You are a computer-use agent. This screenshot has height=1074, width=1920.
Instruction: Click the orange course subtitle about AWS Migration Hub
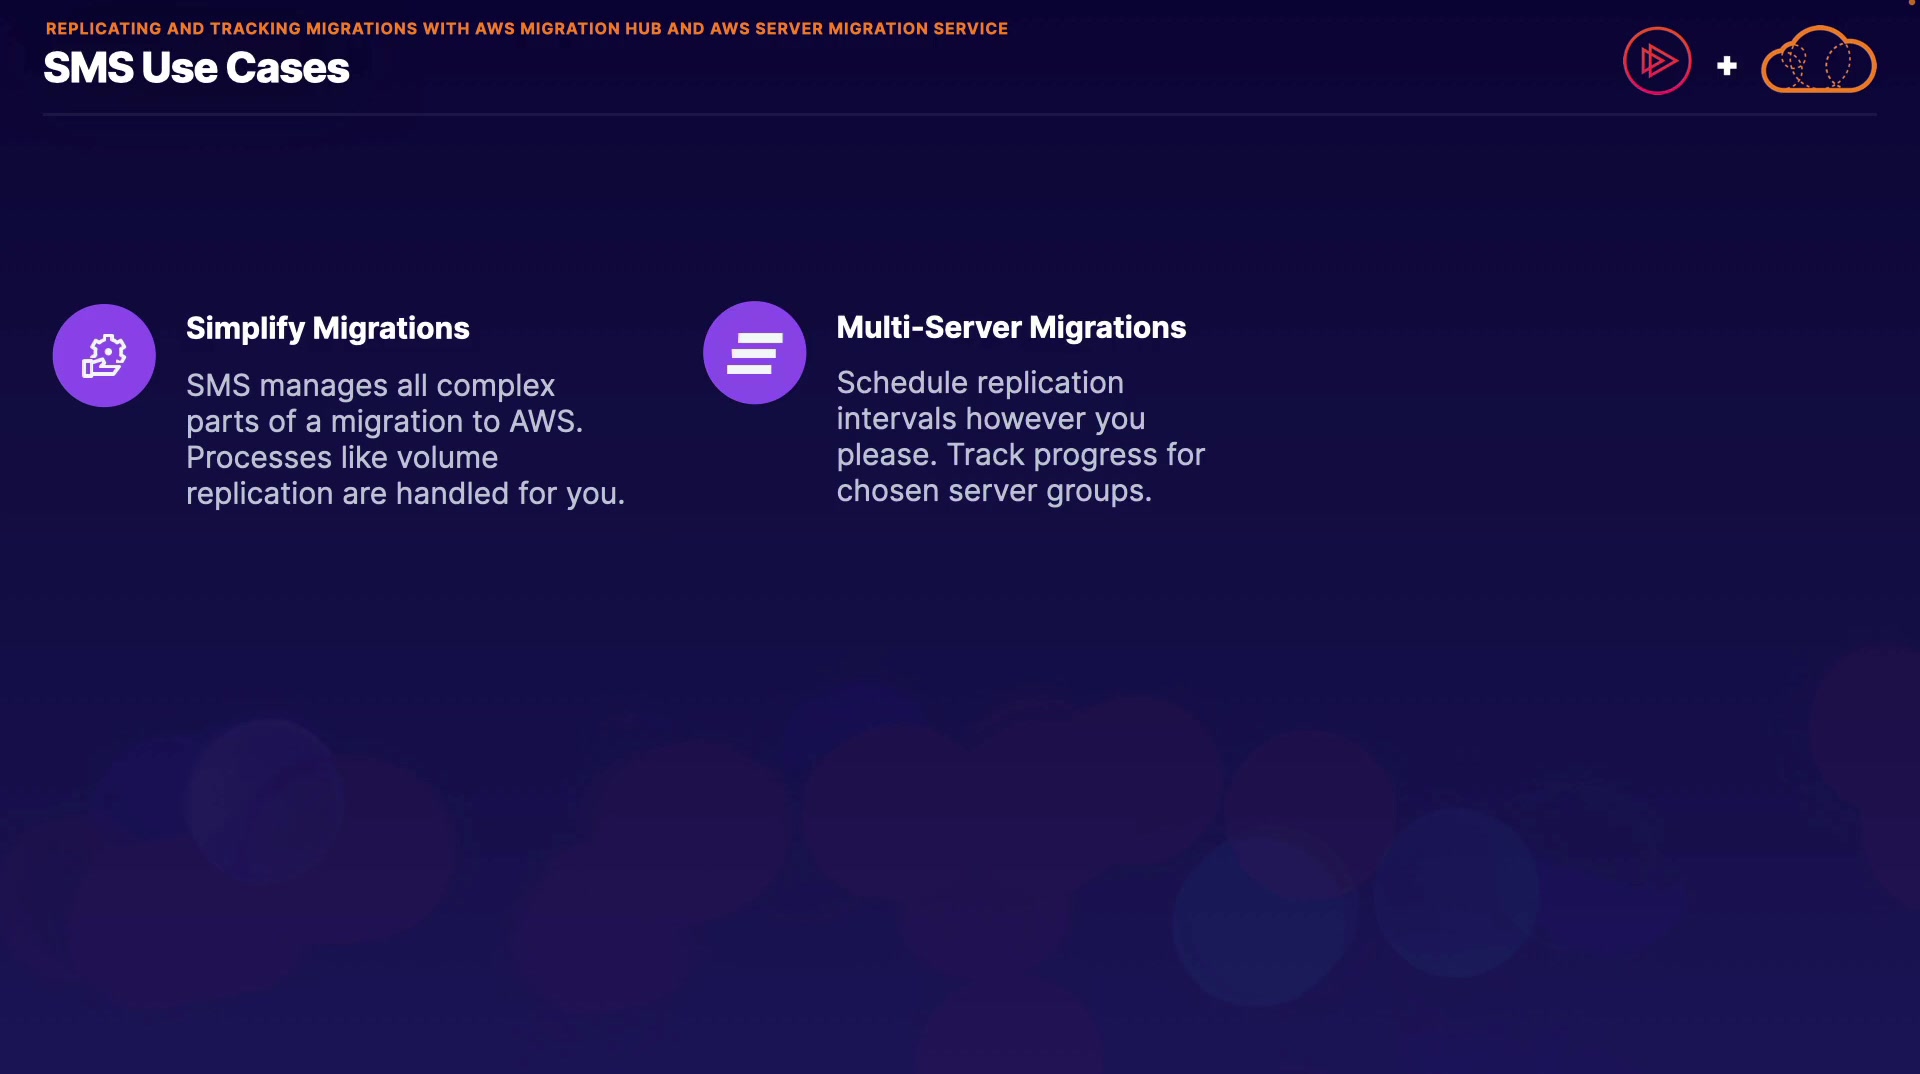coord(527,29)
